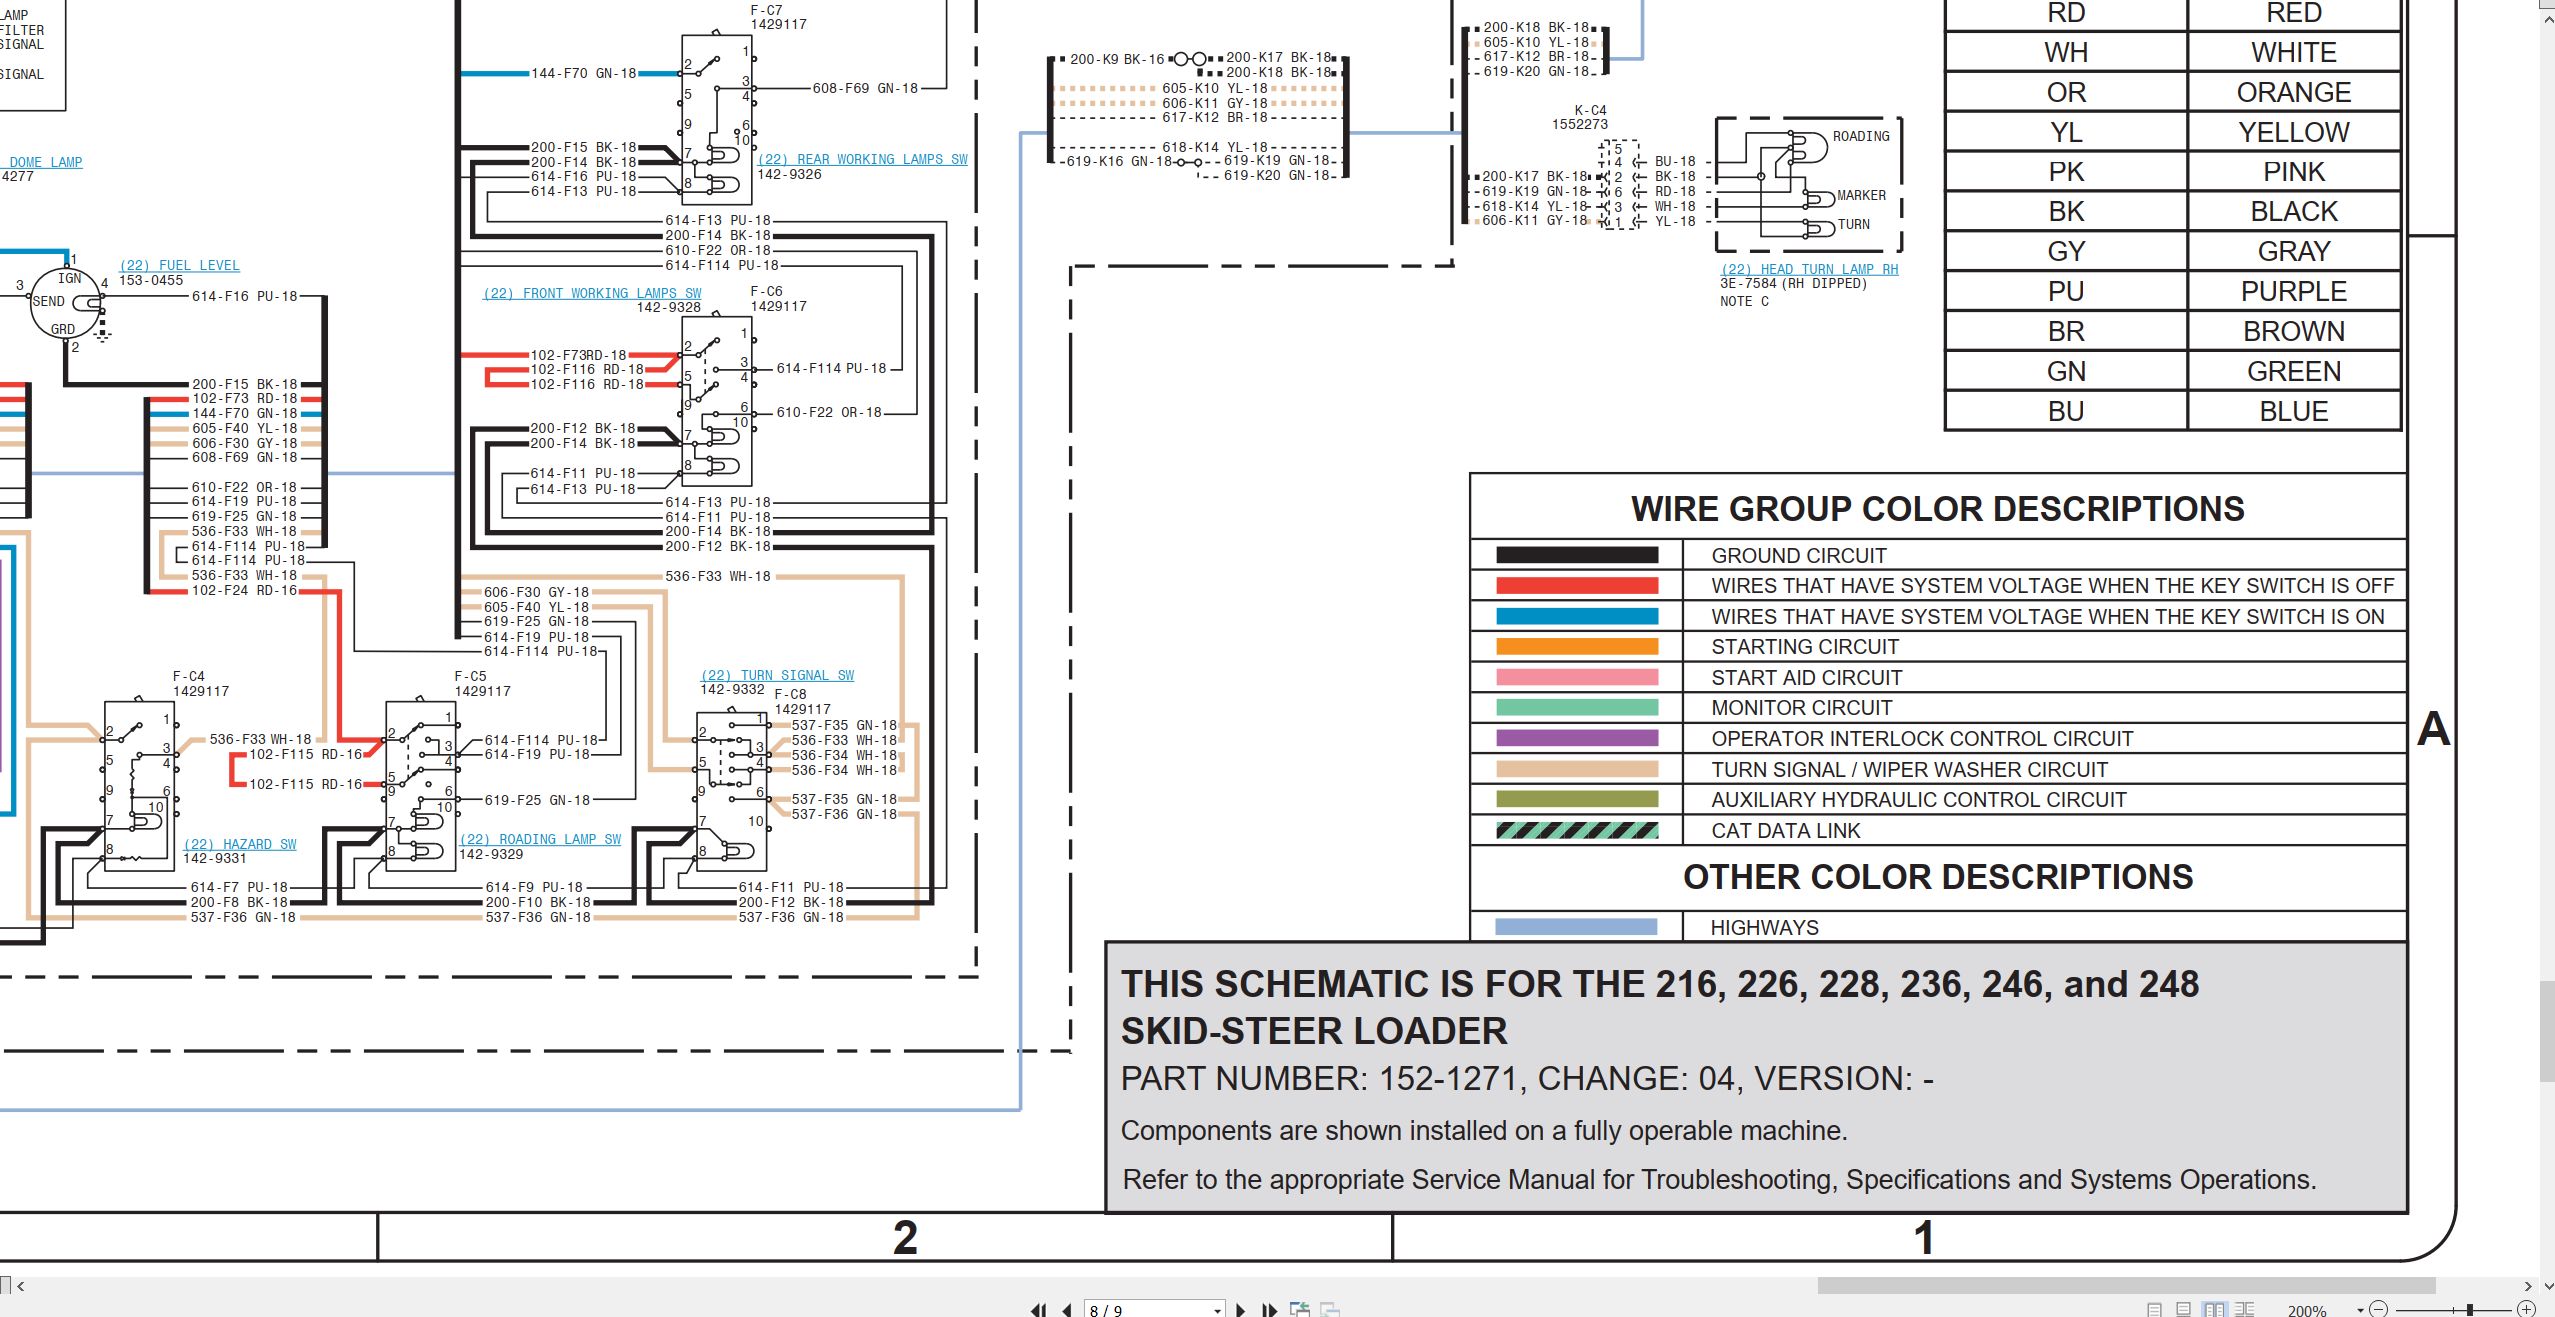This screenshot has width=2555, height=1317.
Task: Click the 200% zoom value
Action: (2307, 1310)
